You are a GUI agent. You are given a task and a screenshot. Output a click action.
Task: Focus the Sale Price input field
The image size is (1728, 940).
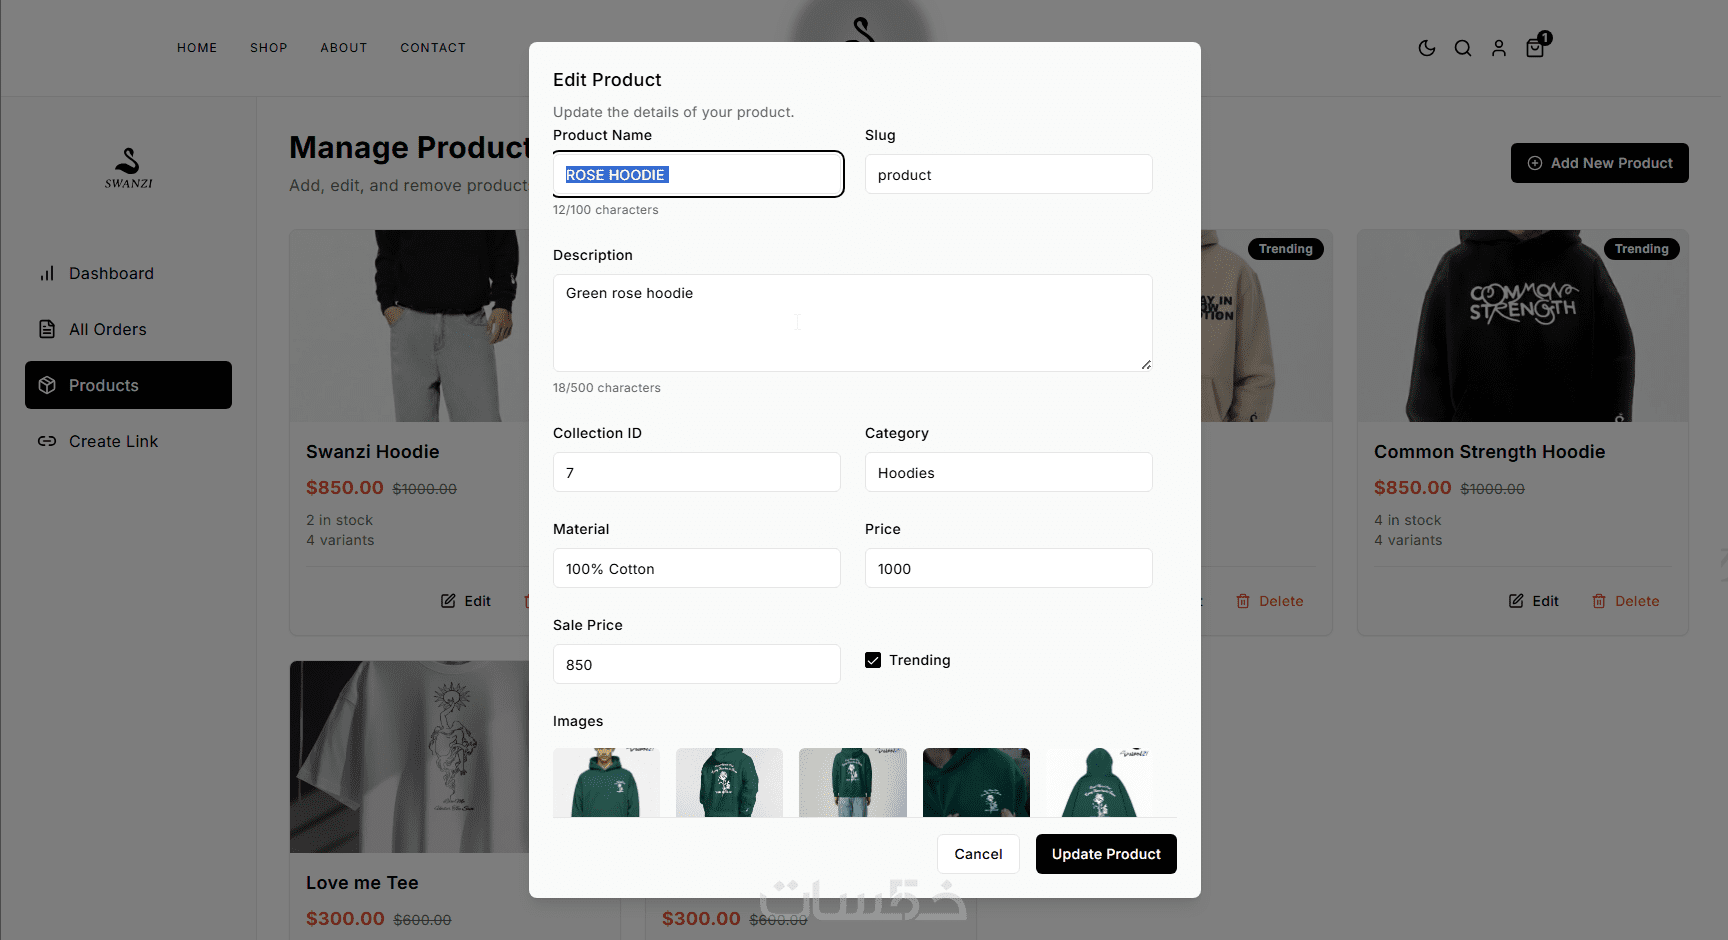tap(696, 664)
